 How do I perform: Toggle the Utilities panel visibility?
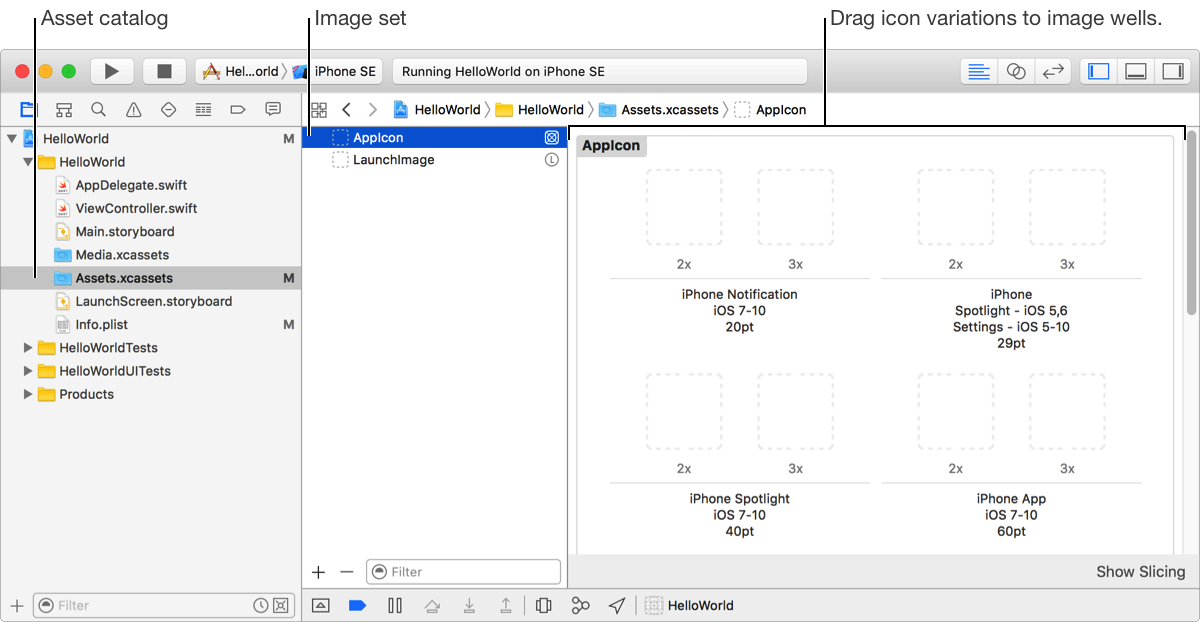[1172, 71]
